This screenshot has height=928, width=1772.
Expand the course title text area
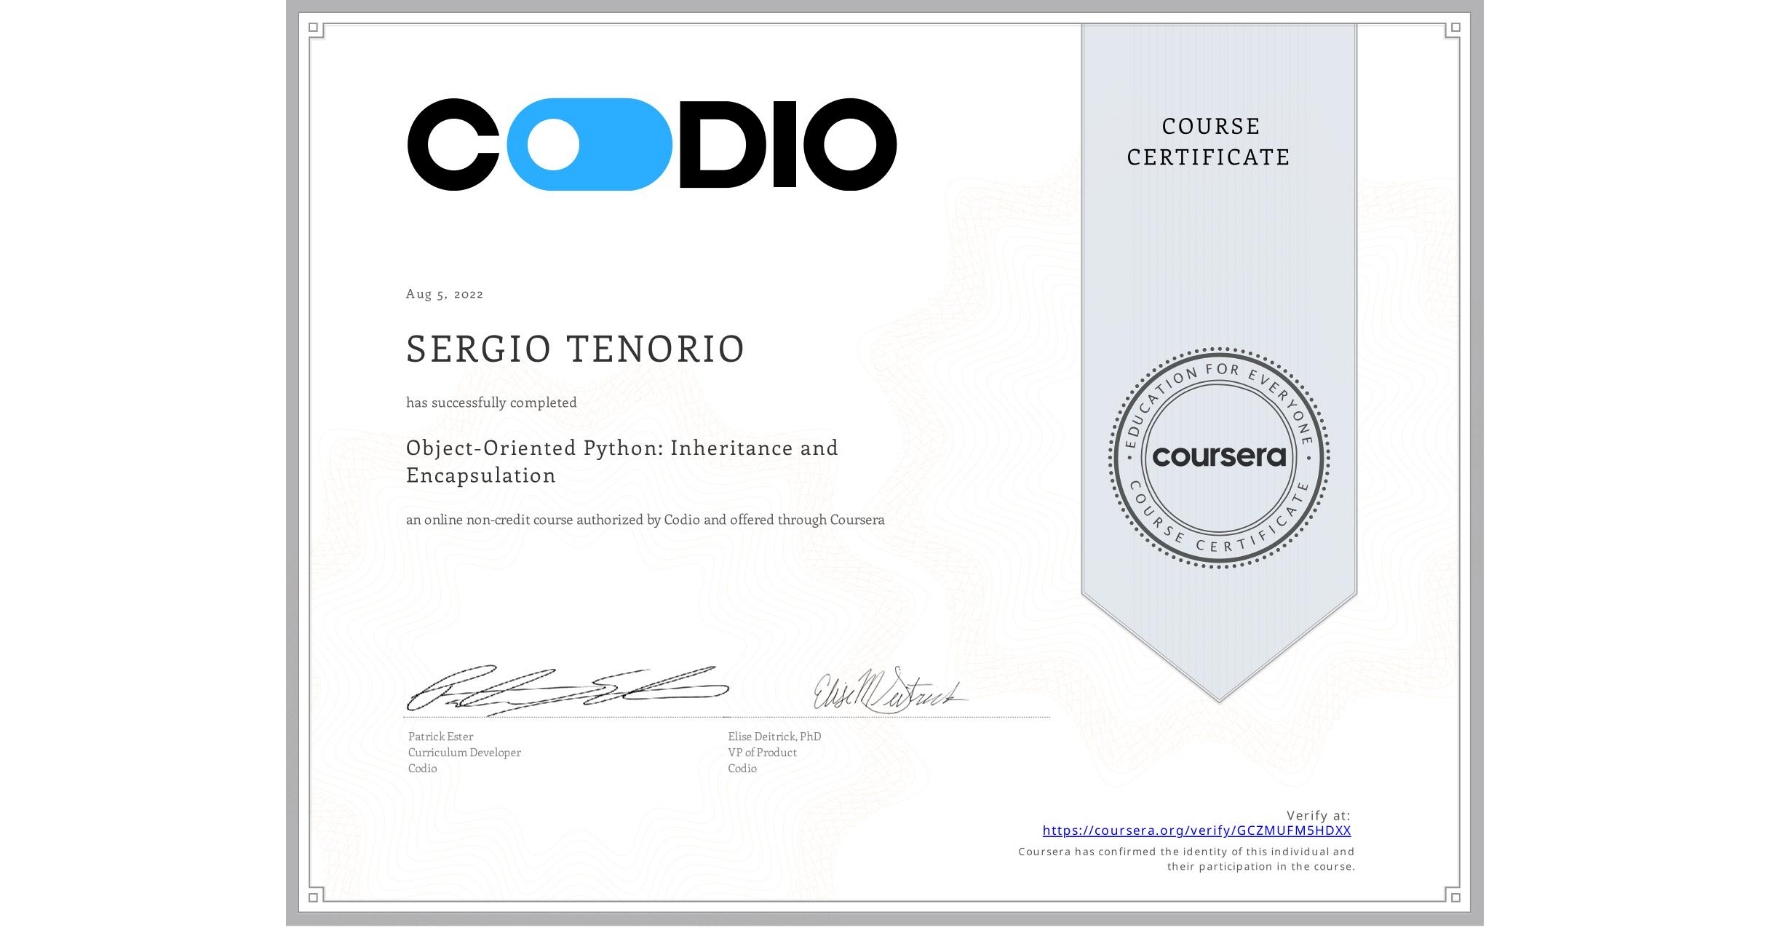[621, 461]
